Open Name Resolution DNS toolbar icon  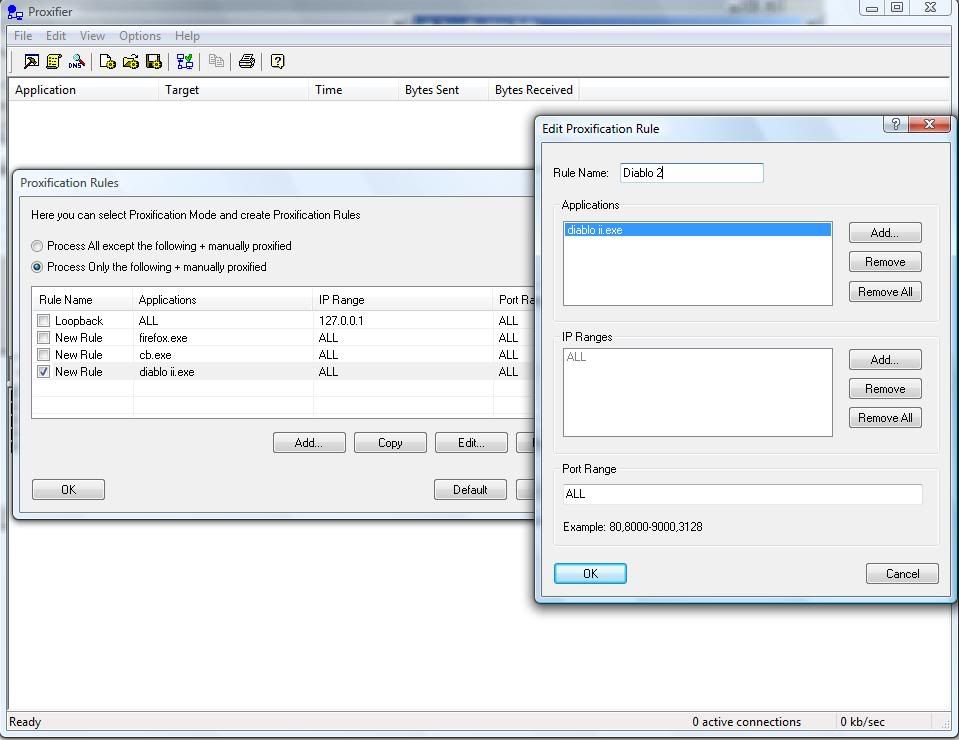[76, 61]
